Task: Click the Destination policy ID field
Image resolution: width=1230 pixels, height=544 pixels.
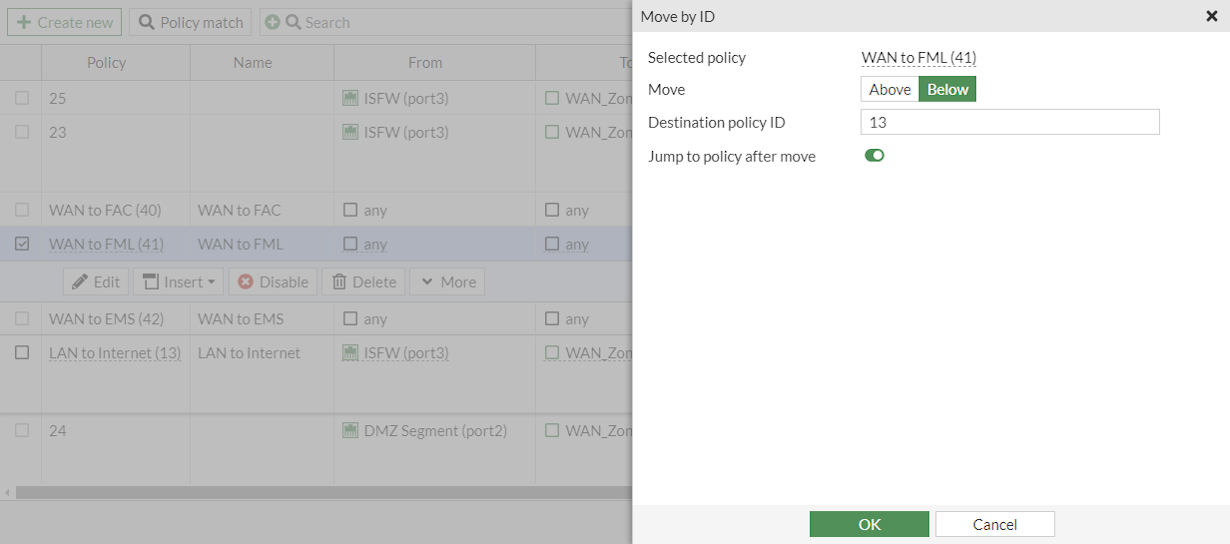Action: [1010, 122]
